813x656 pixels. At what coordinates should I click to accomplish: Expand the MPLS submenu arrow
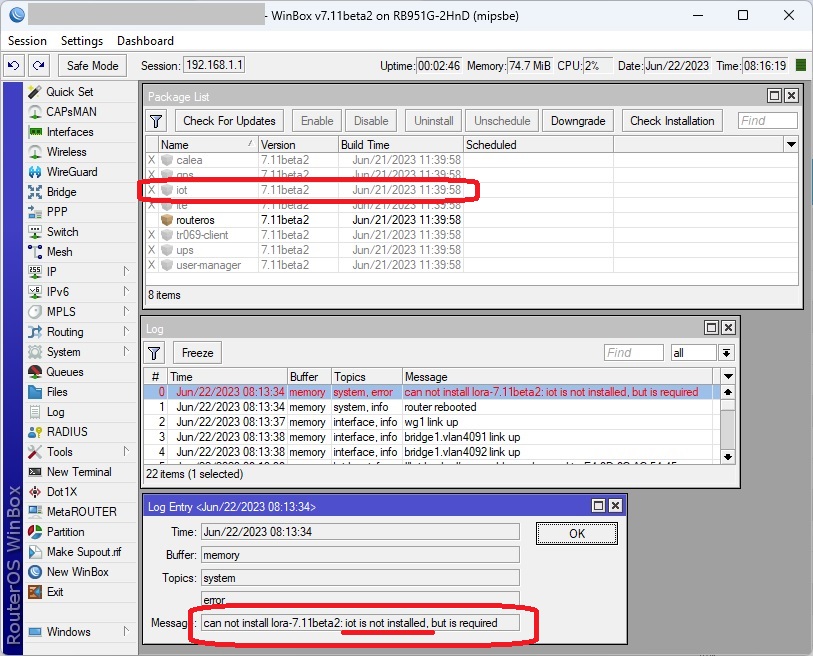[x=126, y=311]
